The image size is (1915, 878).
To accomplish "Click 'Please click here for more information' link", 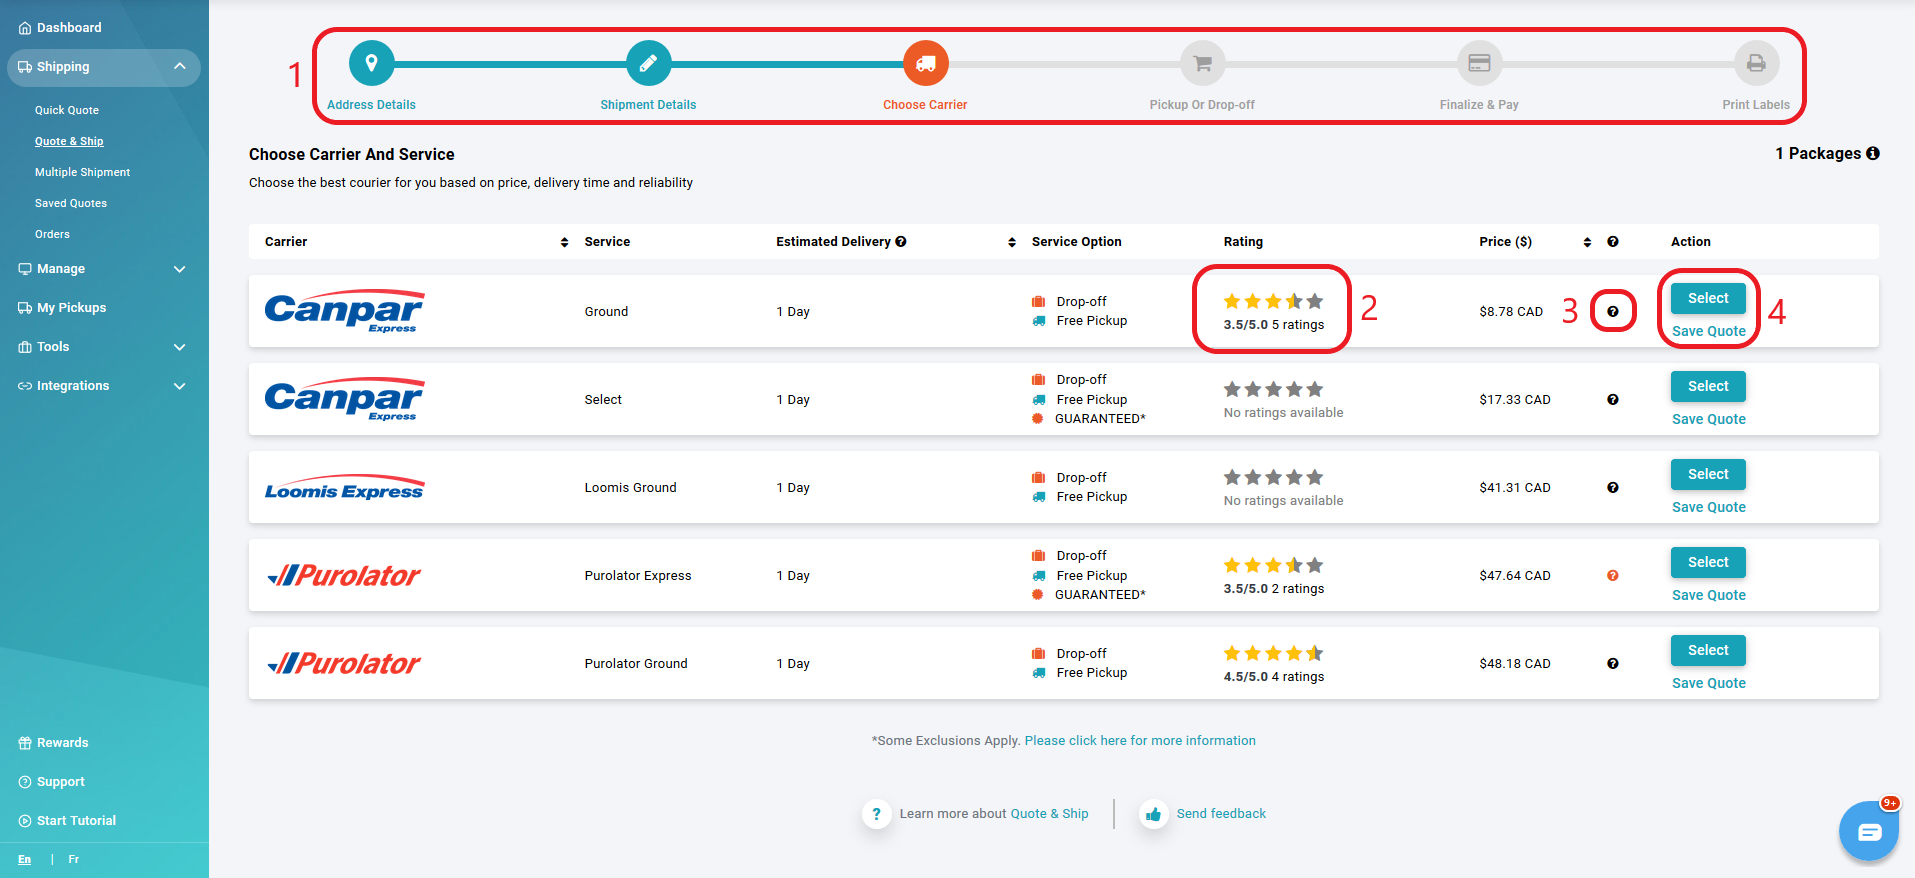I will coord(1140,741).
